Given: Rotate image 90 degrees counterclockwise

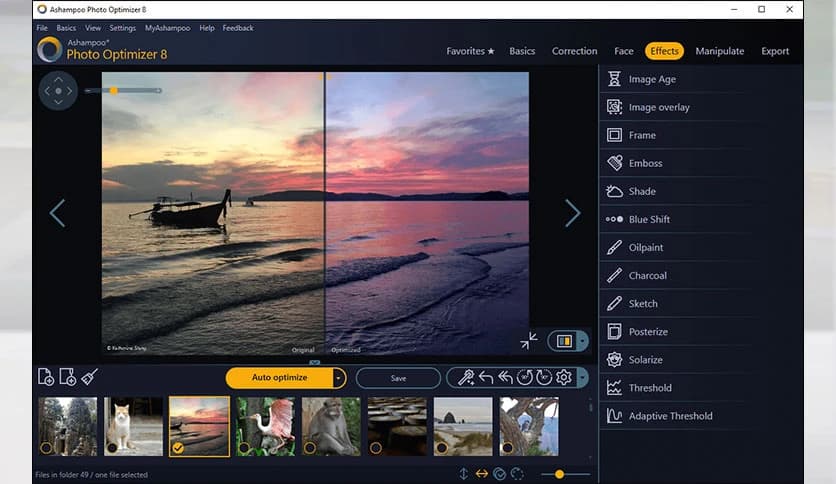Looking at the screenshot, I should coord(525,377).
